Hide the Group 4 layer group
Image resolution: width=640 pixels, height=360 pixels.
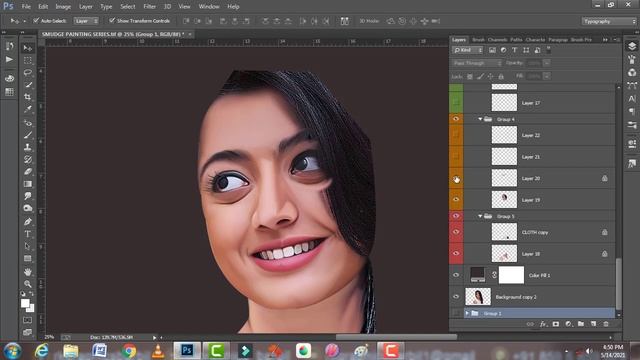pos(456,119)
